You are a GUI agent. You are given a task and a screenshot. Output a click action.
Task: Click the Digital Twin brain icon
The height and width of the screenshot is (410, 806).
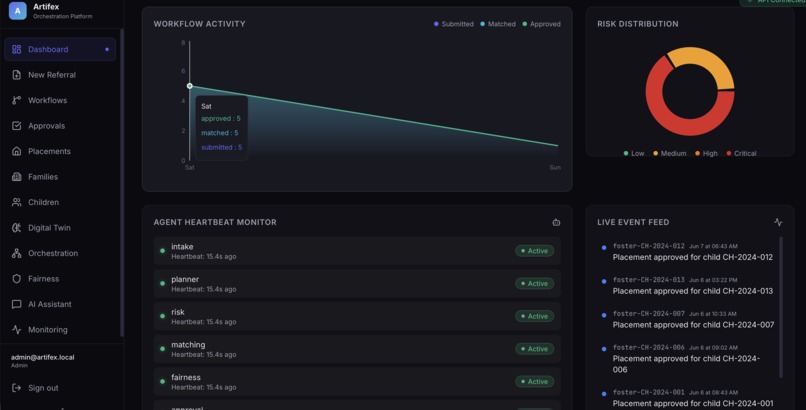[16, 228]
